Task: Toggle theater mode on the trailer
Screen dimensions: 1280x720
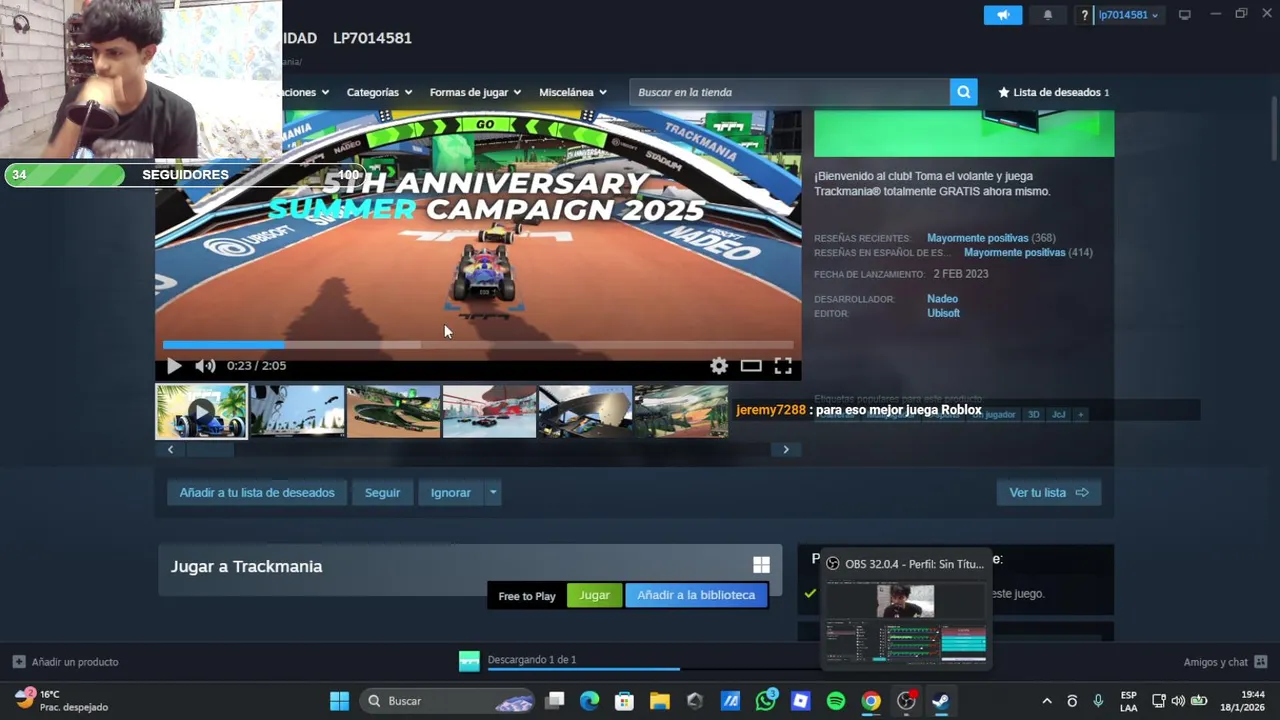Action: click(x=751, y=366)
